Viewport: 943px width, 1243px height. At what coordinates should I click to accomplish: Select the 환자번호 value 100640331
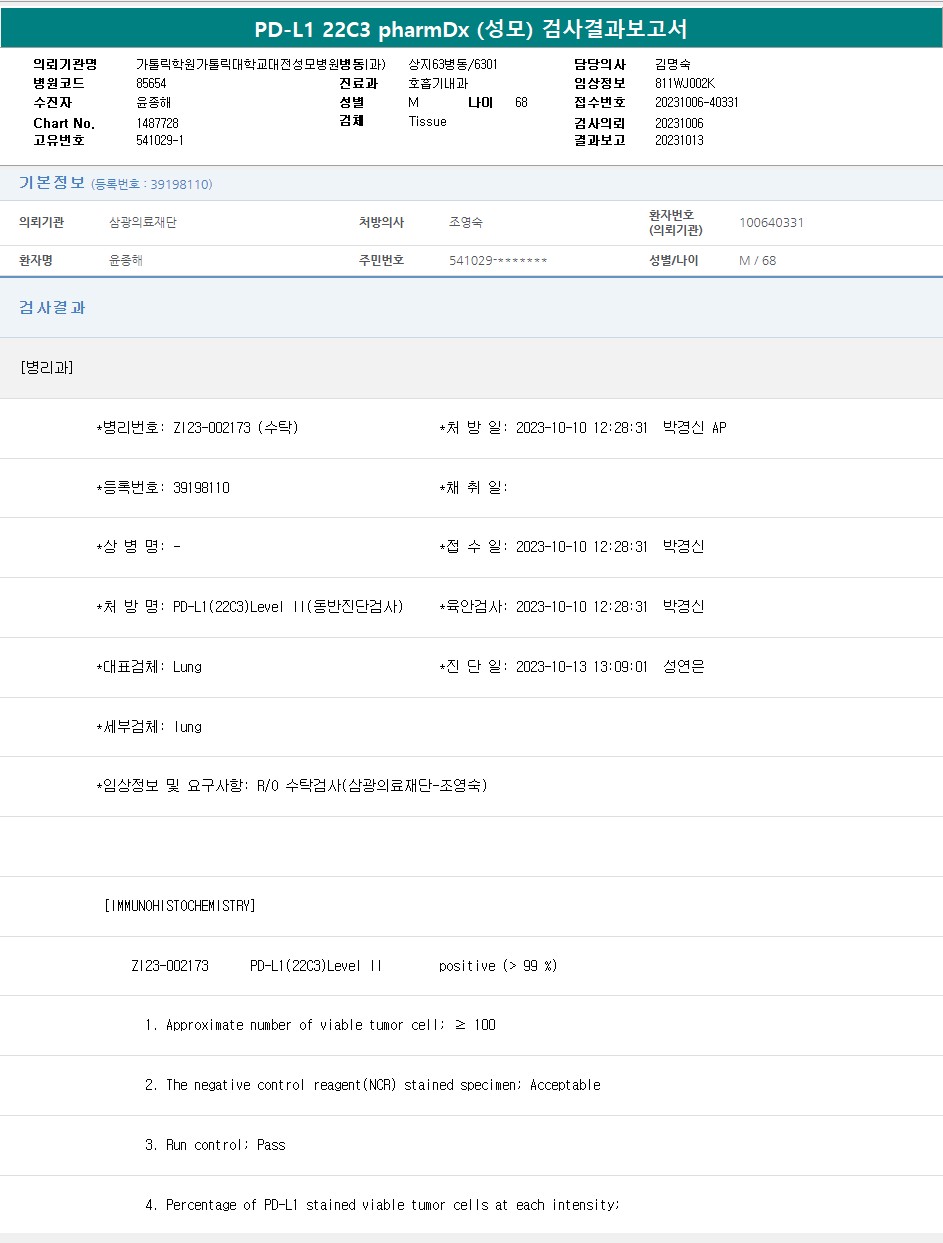771,223
